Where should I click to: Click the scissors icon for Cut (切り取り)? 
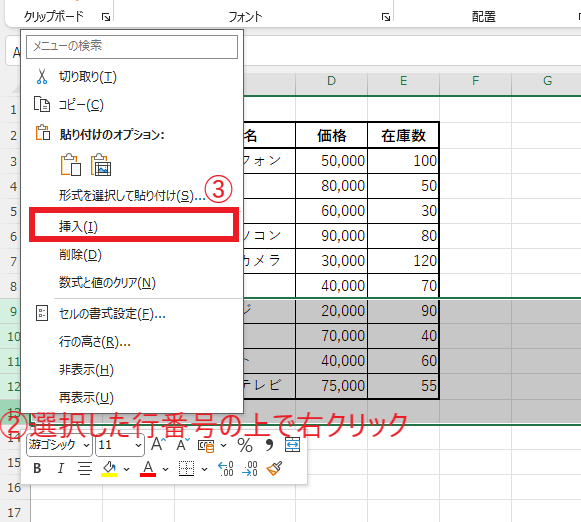click(x=42, y=77)
